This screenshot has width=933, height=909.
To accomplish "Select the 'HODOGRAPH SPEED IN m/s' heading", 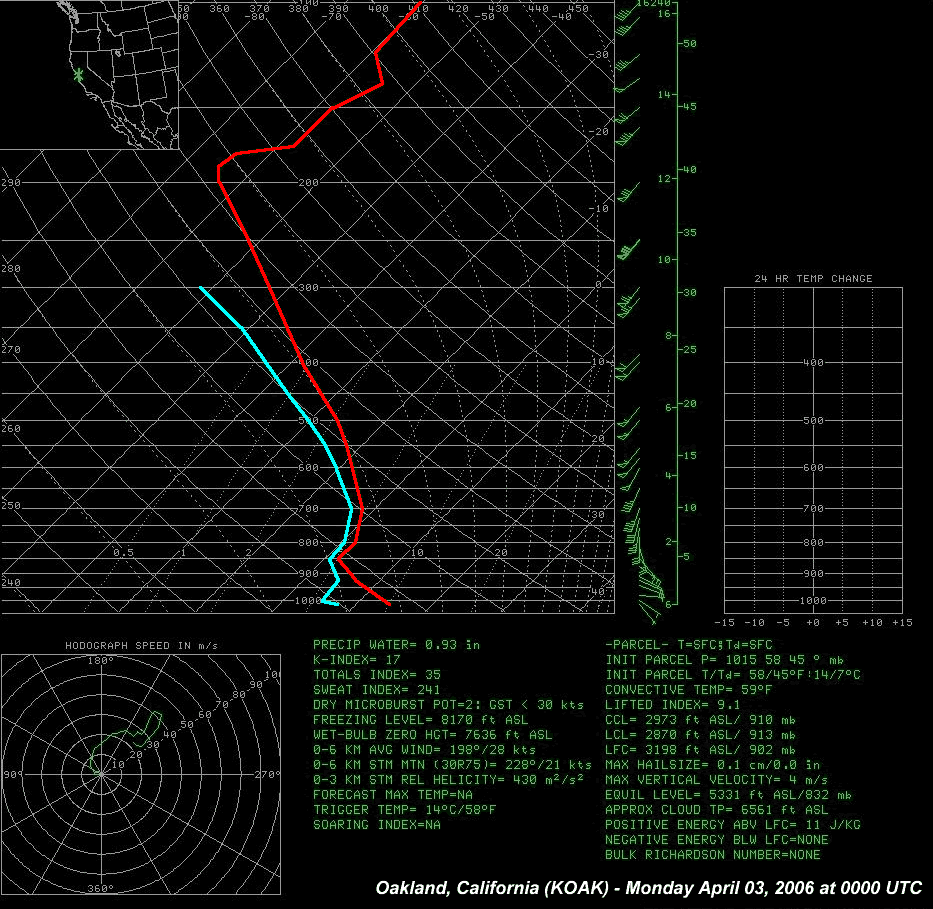I will click(x=142, y=645).
